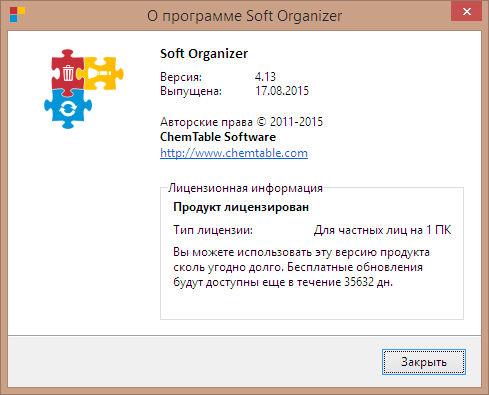
Task: Click the Soft Organizer title bar icon
Action: coord(17,15)
